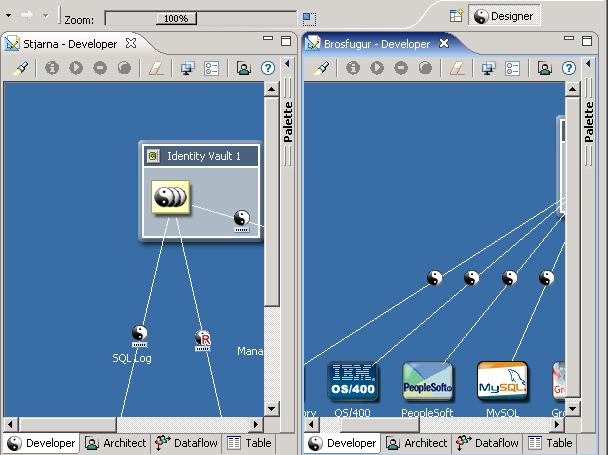The width and height of the screenshot is (608, 455).
Task: Select the Identity Vault 1 title bar
Action: (201, 156)
